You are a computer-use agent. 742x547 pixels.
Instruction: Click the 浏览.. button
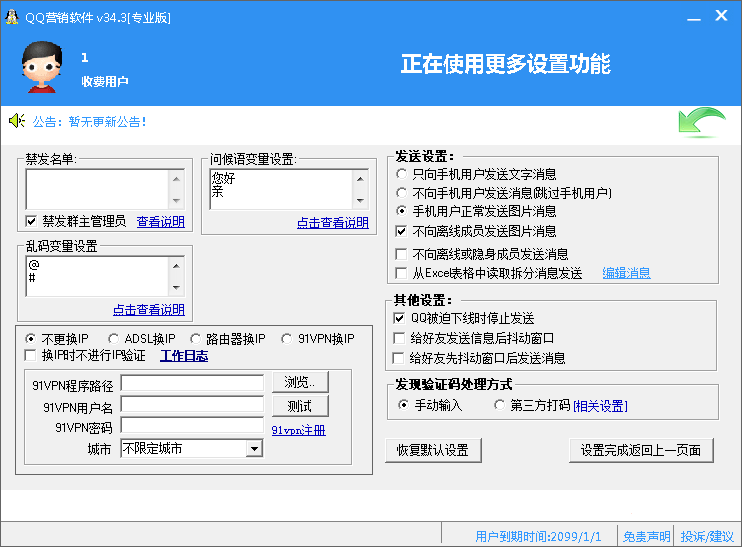pyautogui.click(x=300, y=382)
